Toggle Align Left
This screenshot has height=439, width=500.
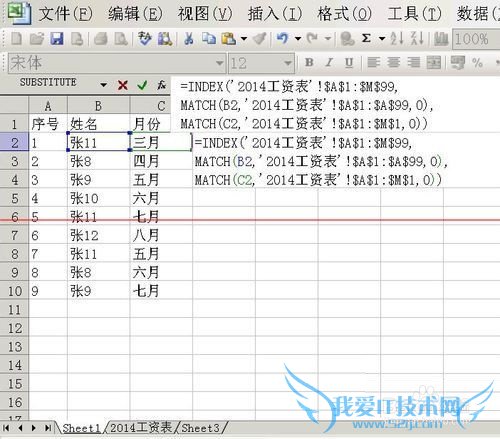click(373, 62)
